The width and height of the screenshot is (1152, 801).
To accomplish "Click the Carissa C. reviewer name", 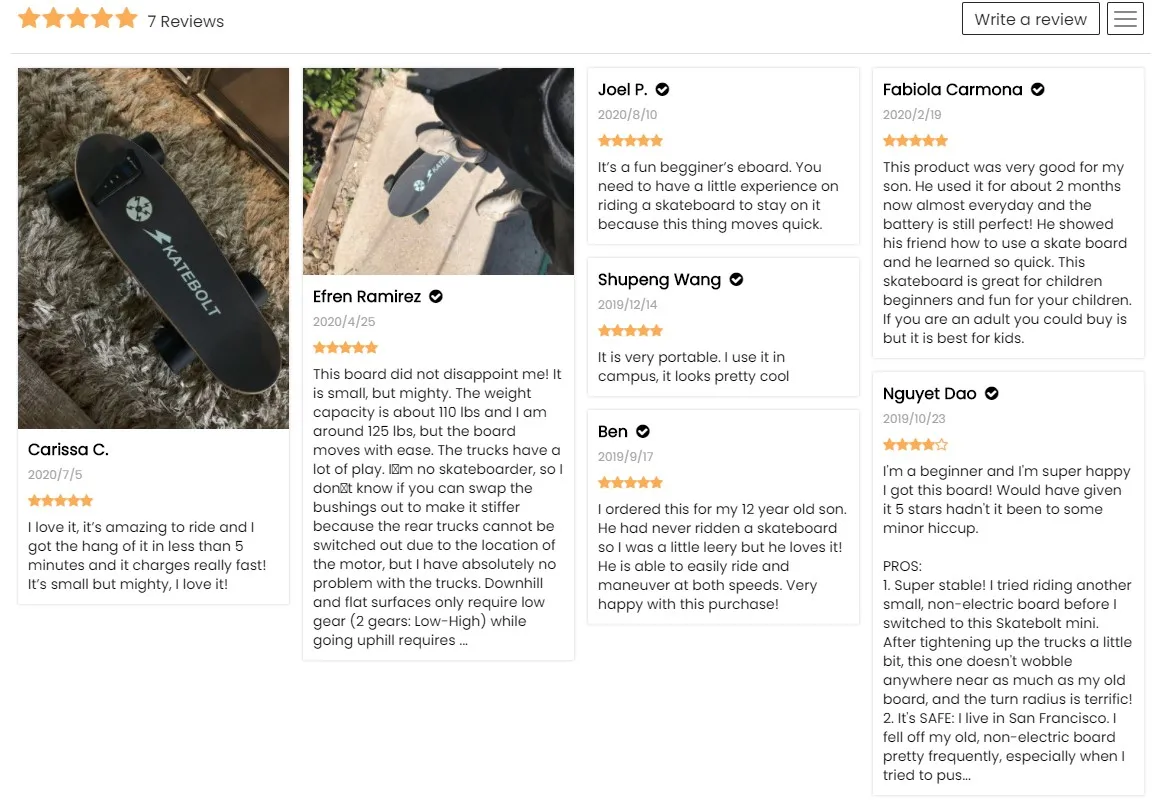I will tap(68, 450).
